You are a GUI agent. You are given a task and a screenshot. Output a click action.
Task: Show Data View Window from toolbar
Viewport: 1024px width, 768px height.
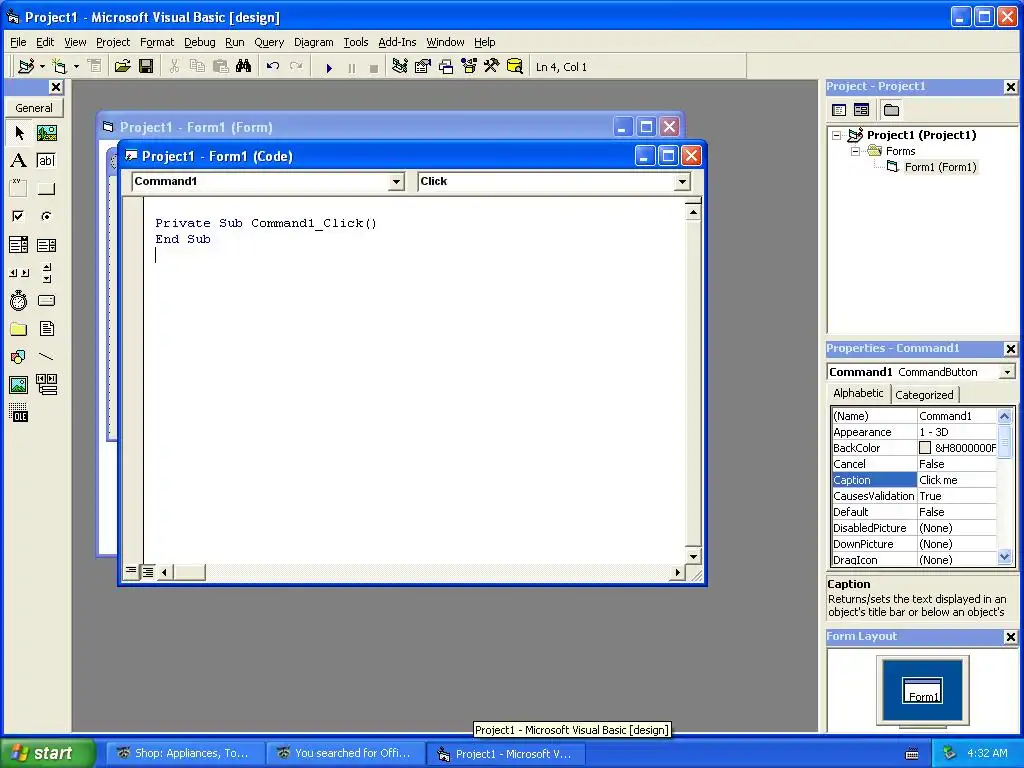[515, 67]
